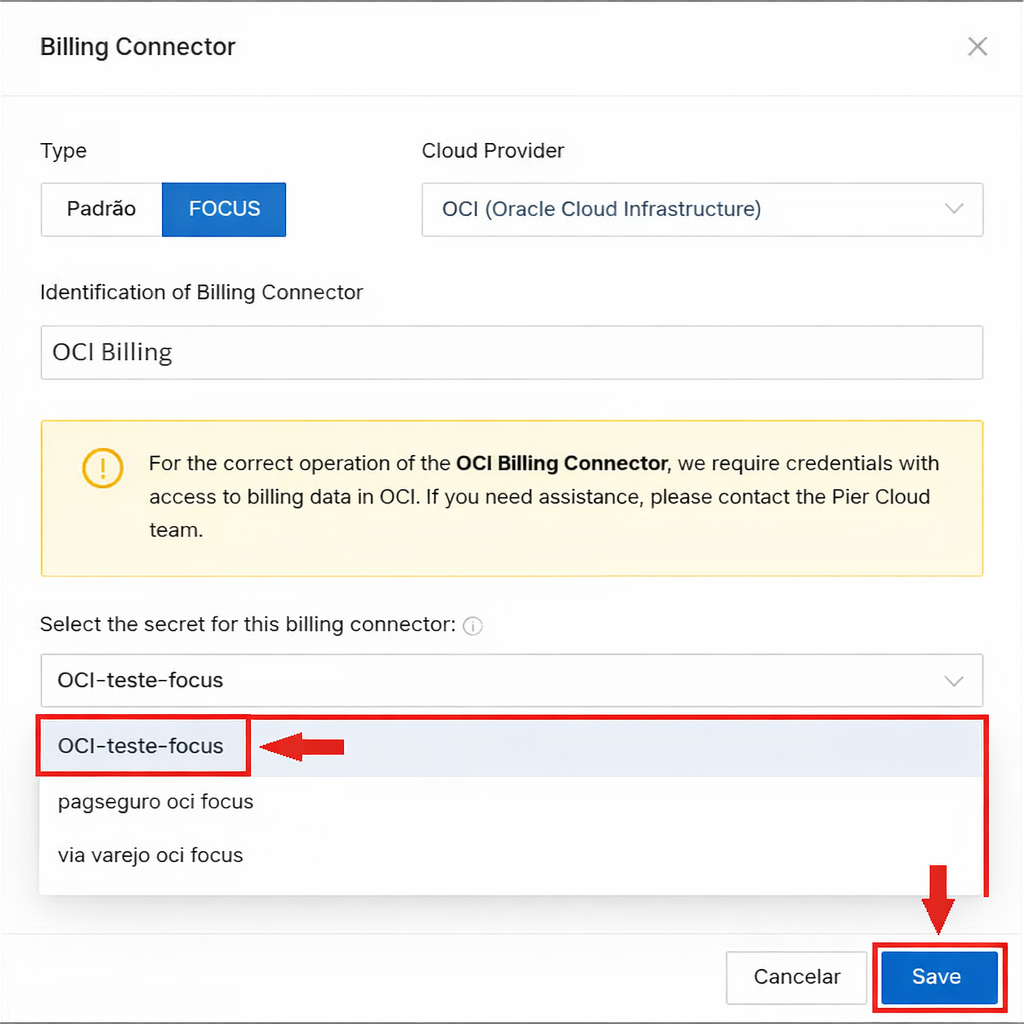Click the red downward arrow above Save
This screenshot has height=1024, width=1024.
pyautogui.click(x=937, y=898)
